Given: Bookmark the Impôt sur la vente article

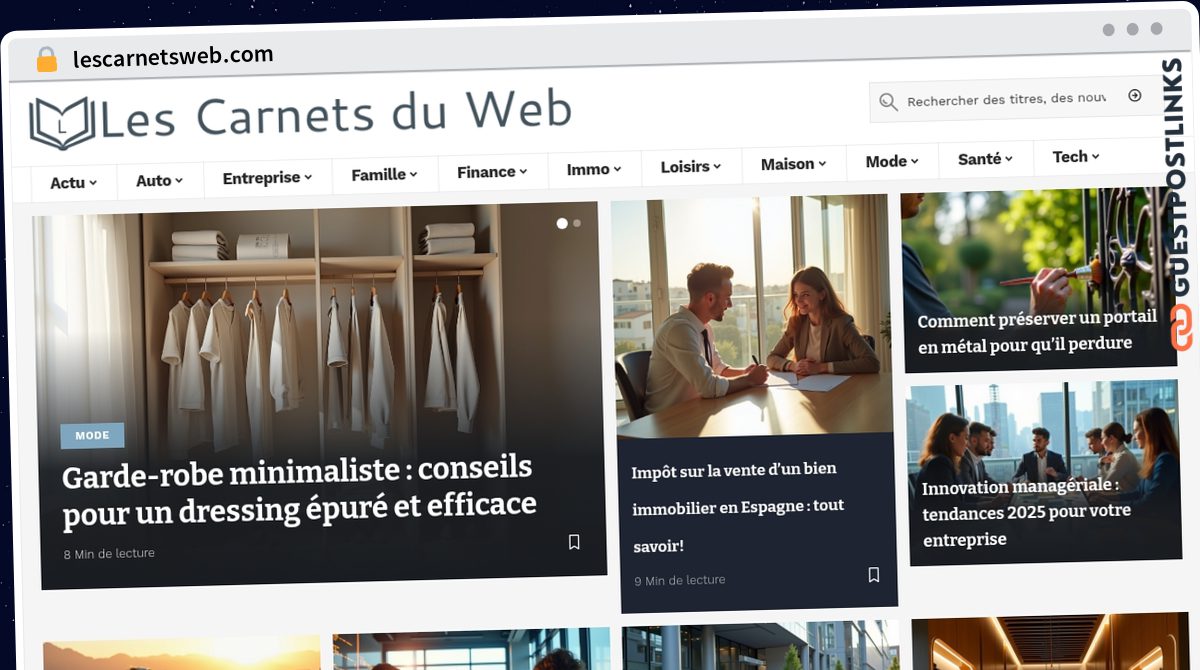Looking at the screenshot, I should tap(873, 575).
